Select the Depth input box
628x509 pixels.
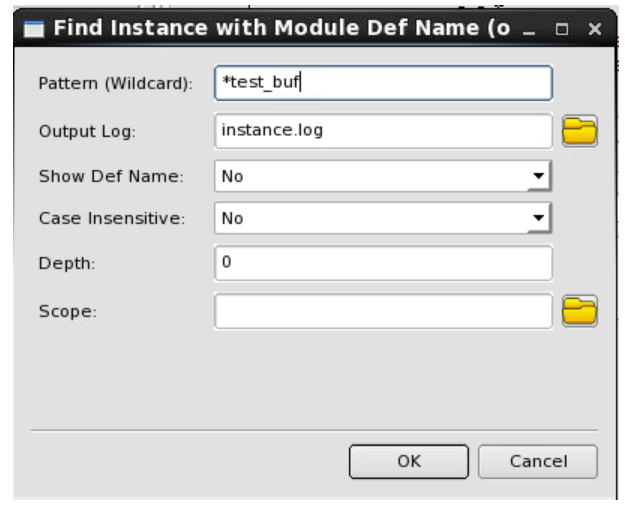(x=383, y=263)
